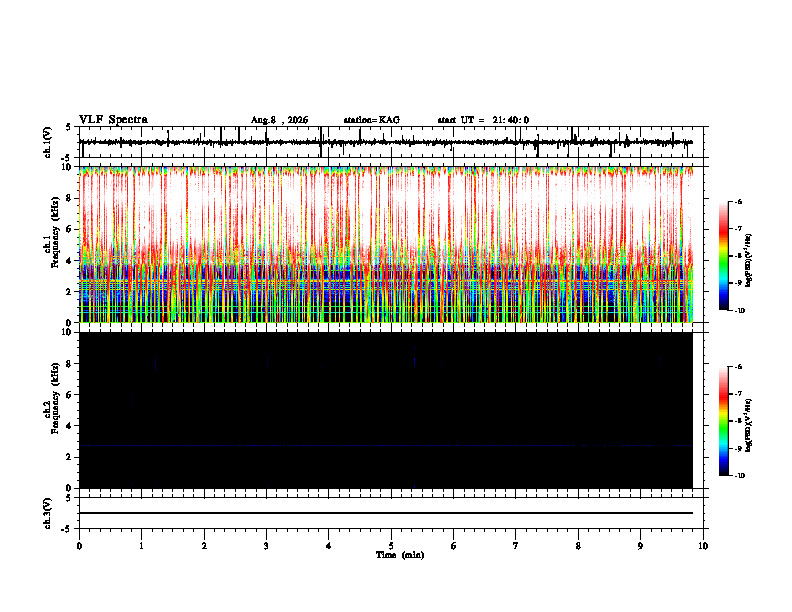Click the ch.1 color scale bar
This screenshot has width=792, height=612.
pos(724,256)
